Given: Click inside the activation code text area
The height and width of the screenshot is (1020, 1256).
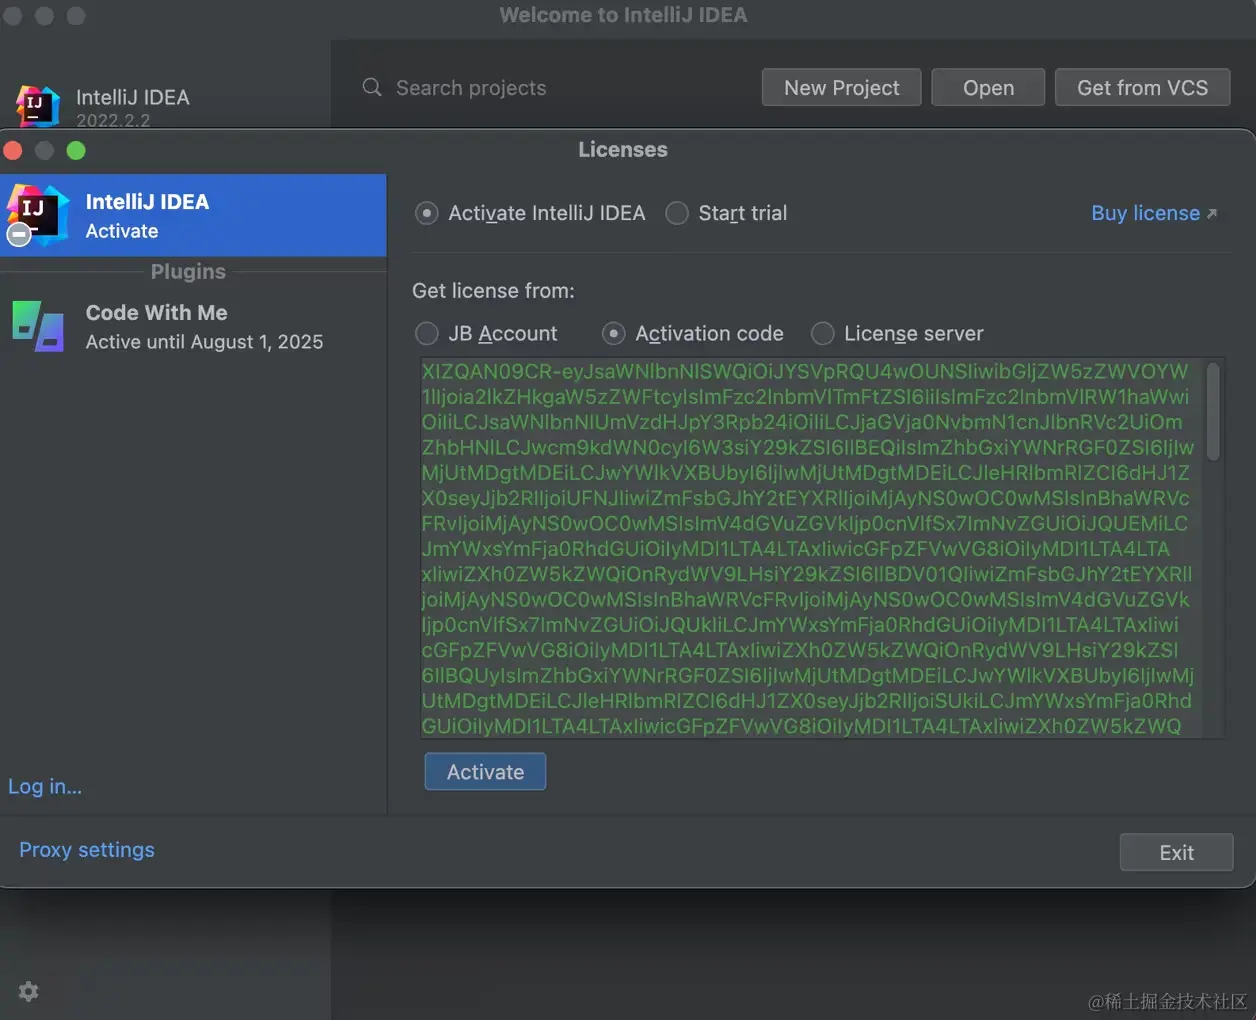Looking at the screenshot, I should pyautogui.click(x=810, y=548).
